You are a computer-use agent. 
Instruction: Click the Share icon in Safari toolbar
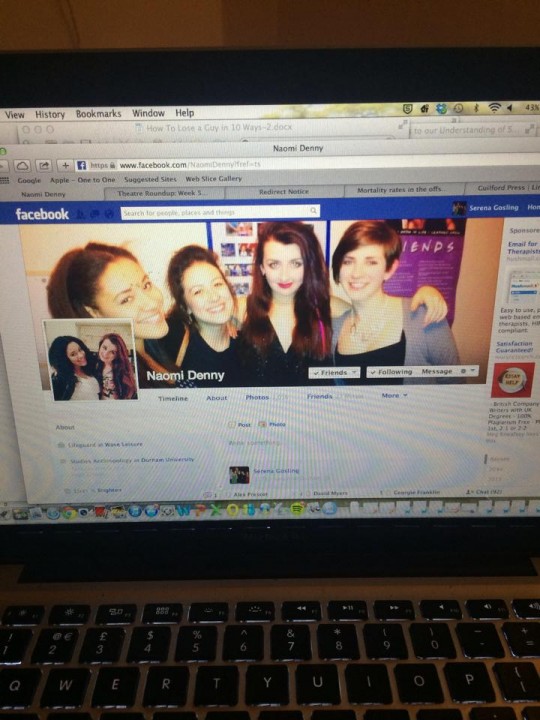coord(44,165)
